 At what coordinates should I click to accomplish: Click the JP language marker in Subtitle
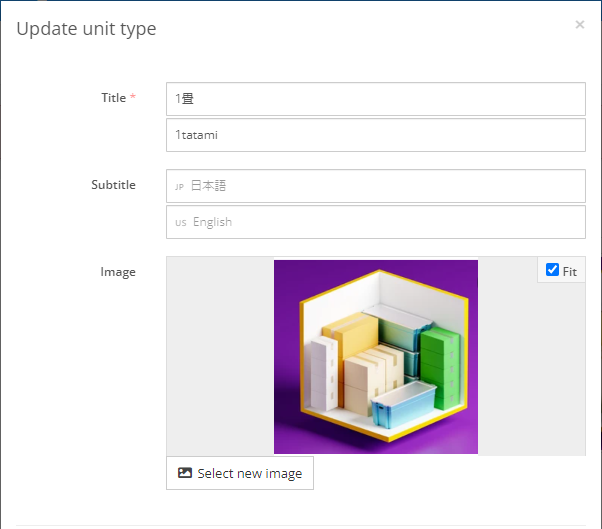[179, 187]
